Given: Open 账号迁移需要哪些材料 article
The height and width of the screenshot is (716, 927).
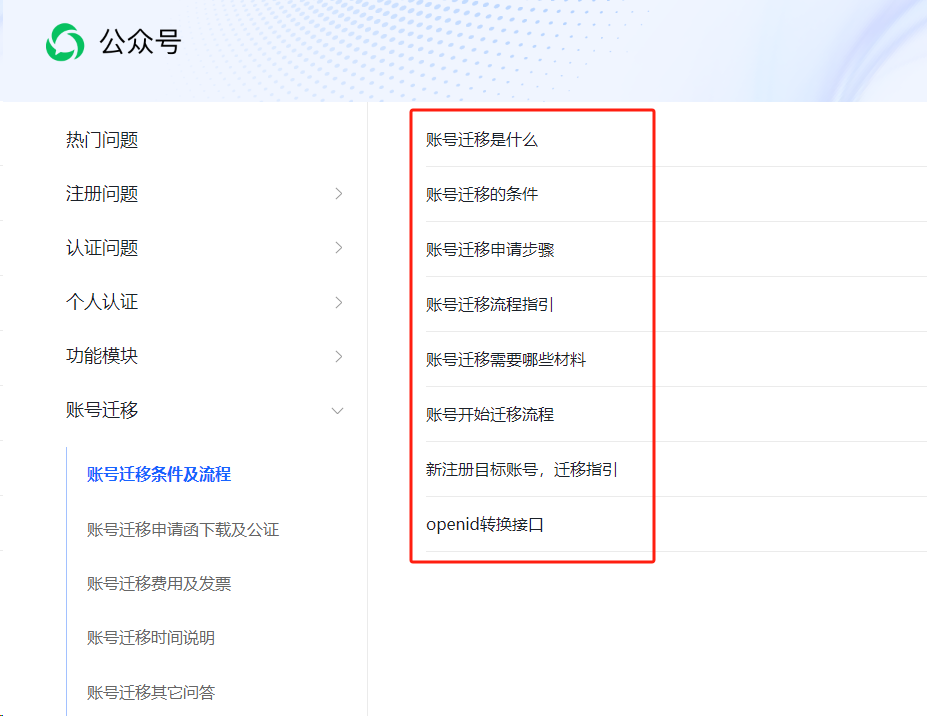Looking at the screenshot, I should pyautogui.click(x=506, y=359).
